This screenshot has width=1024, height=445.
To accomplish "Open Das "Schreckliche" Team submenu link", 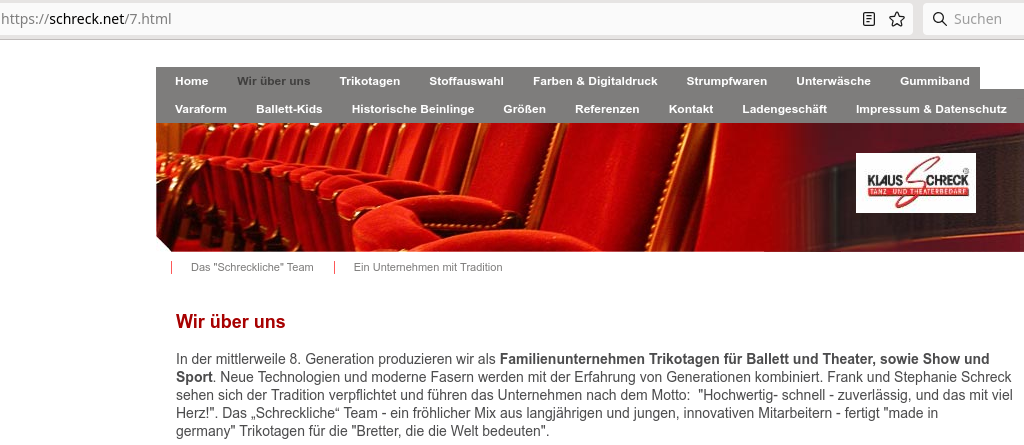I will (x=252, y=267).
